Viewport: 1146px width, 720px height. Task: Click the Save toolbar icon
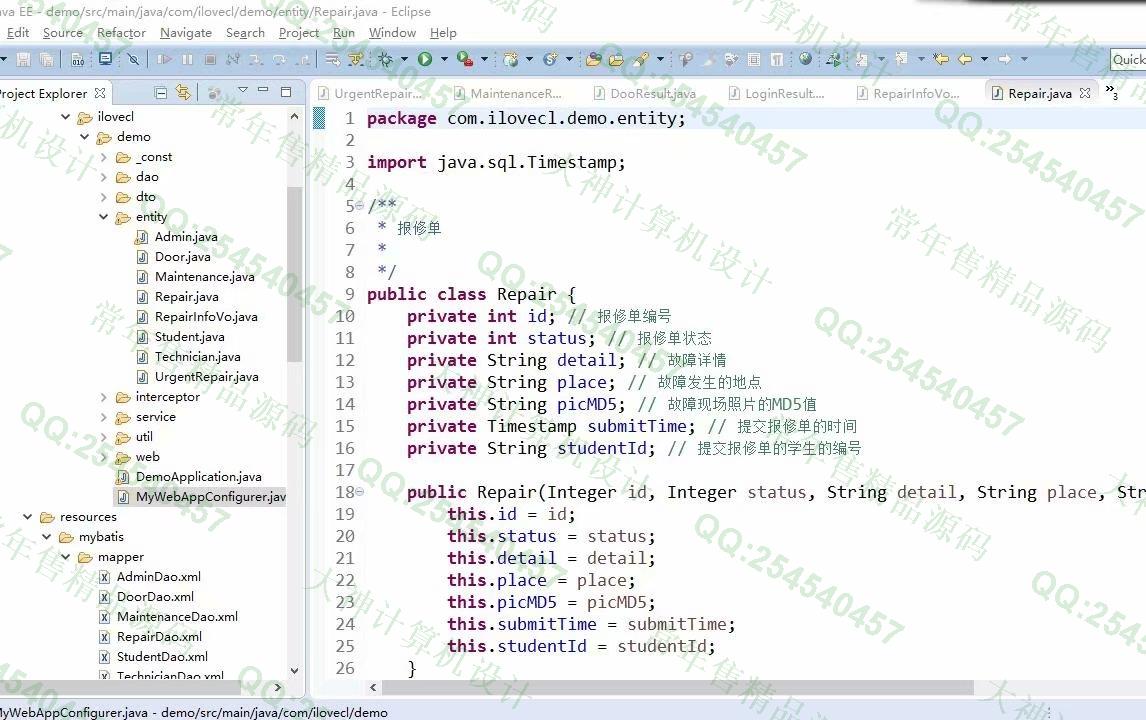point(23,59)
